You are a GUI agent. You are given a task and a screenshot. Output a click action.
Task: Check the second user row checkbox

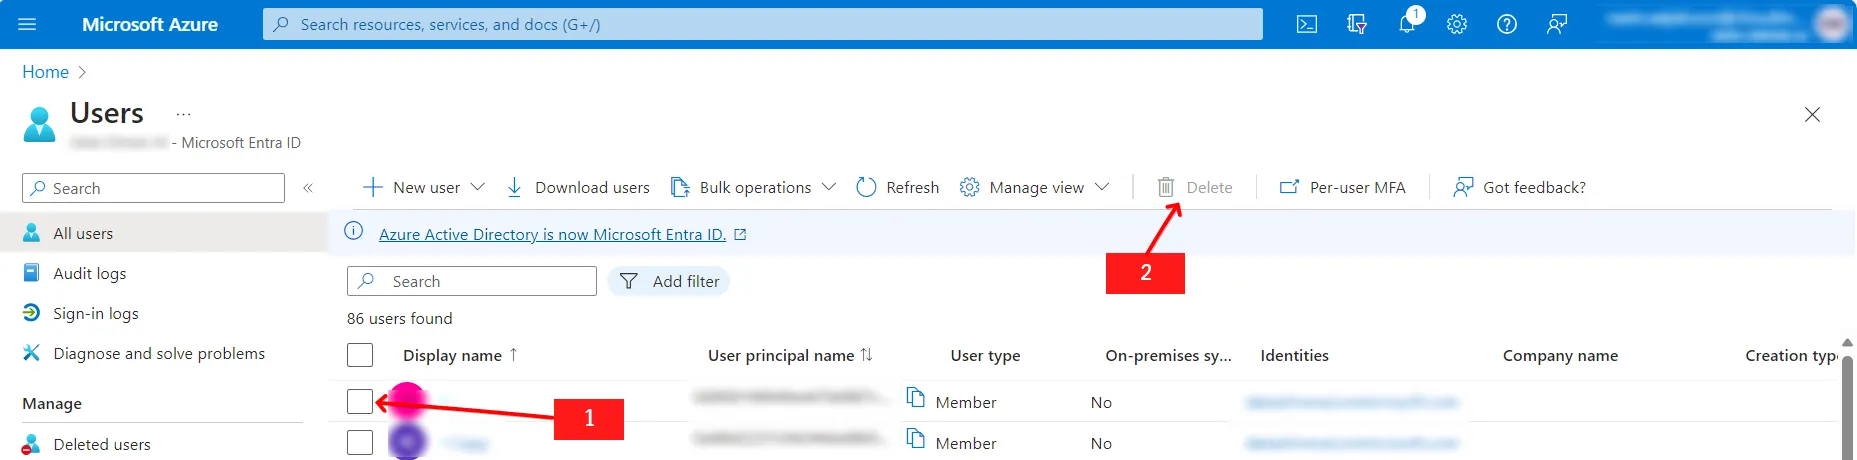click(x=360, y=442)
